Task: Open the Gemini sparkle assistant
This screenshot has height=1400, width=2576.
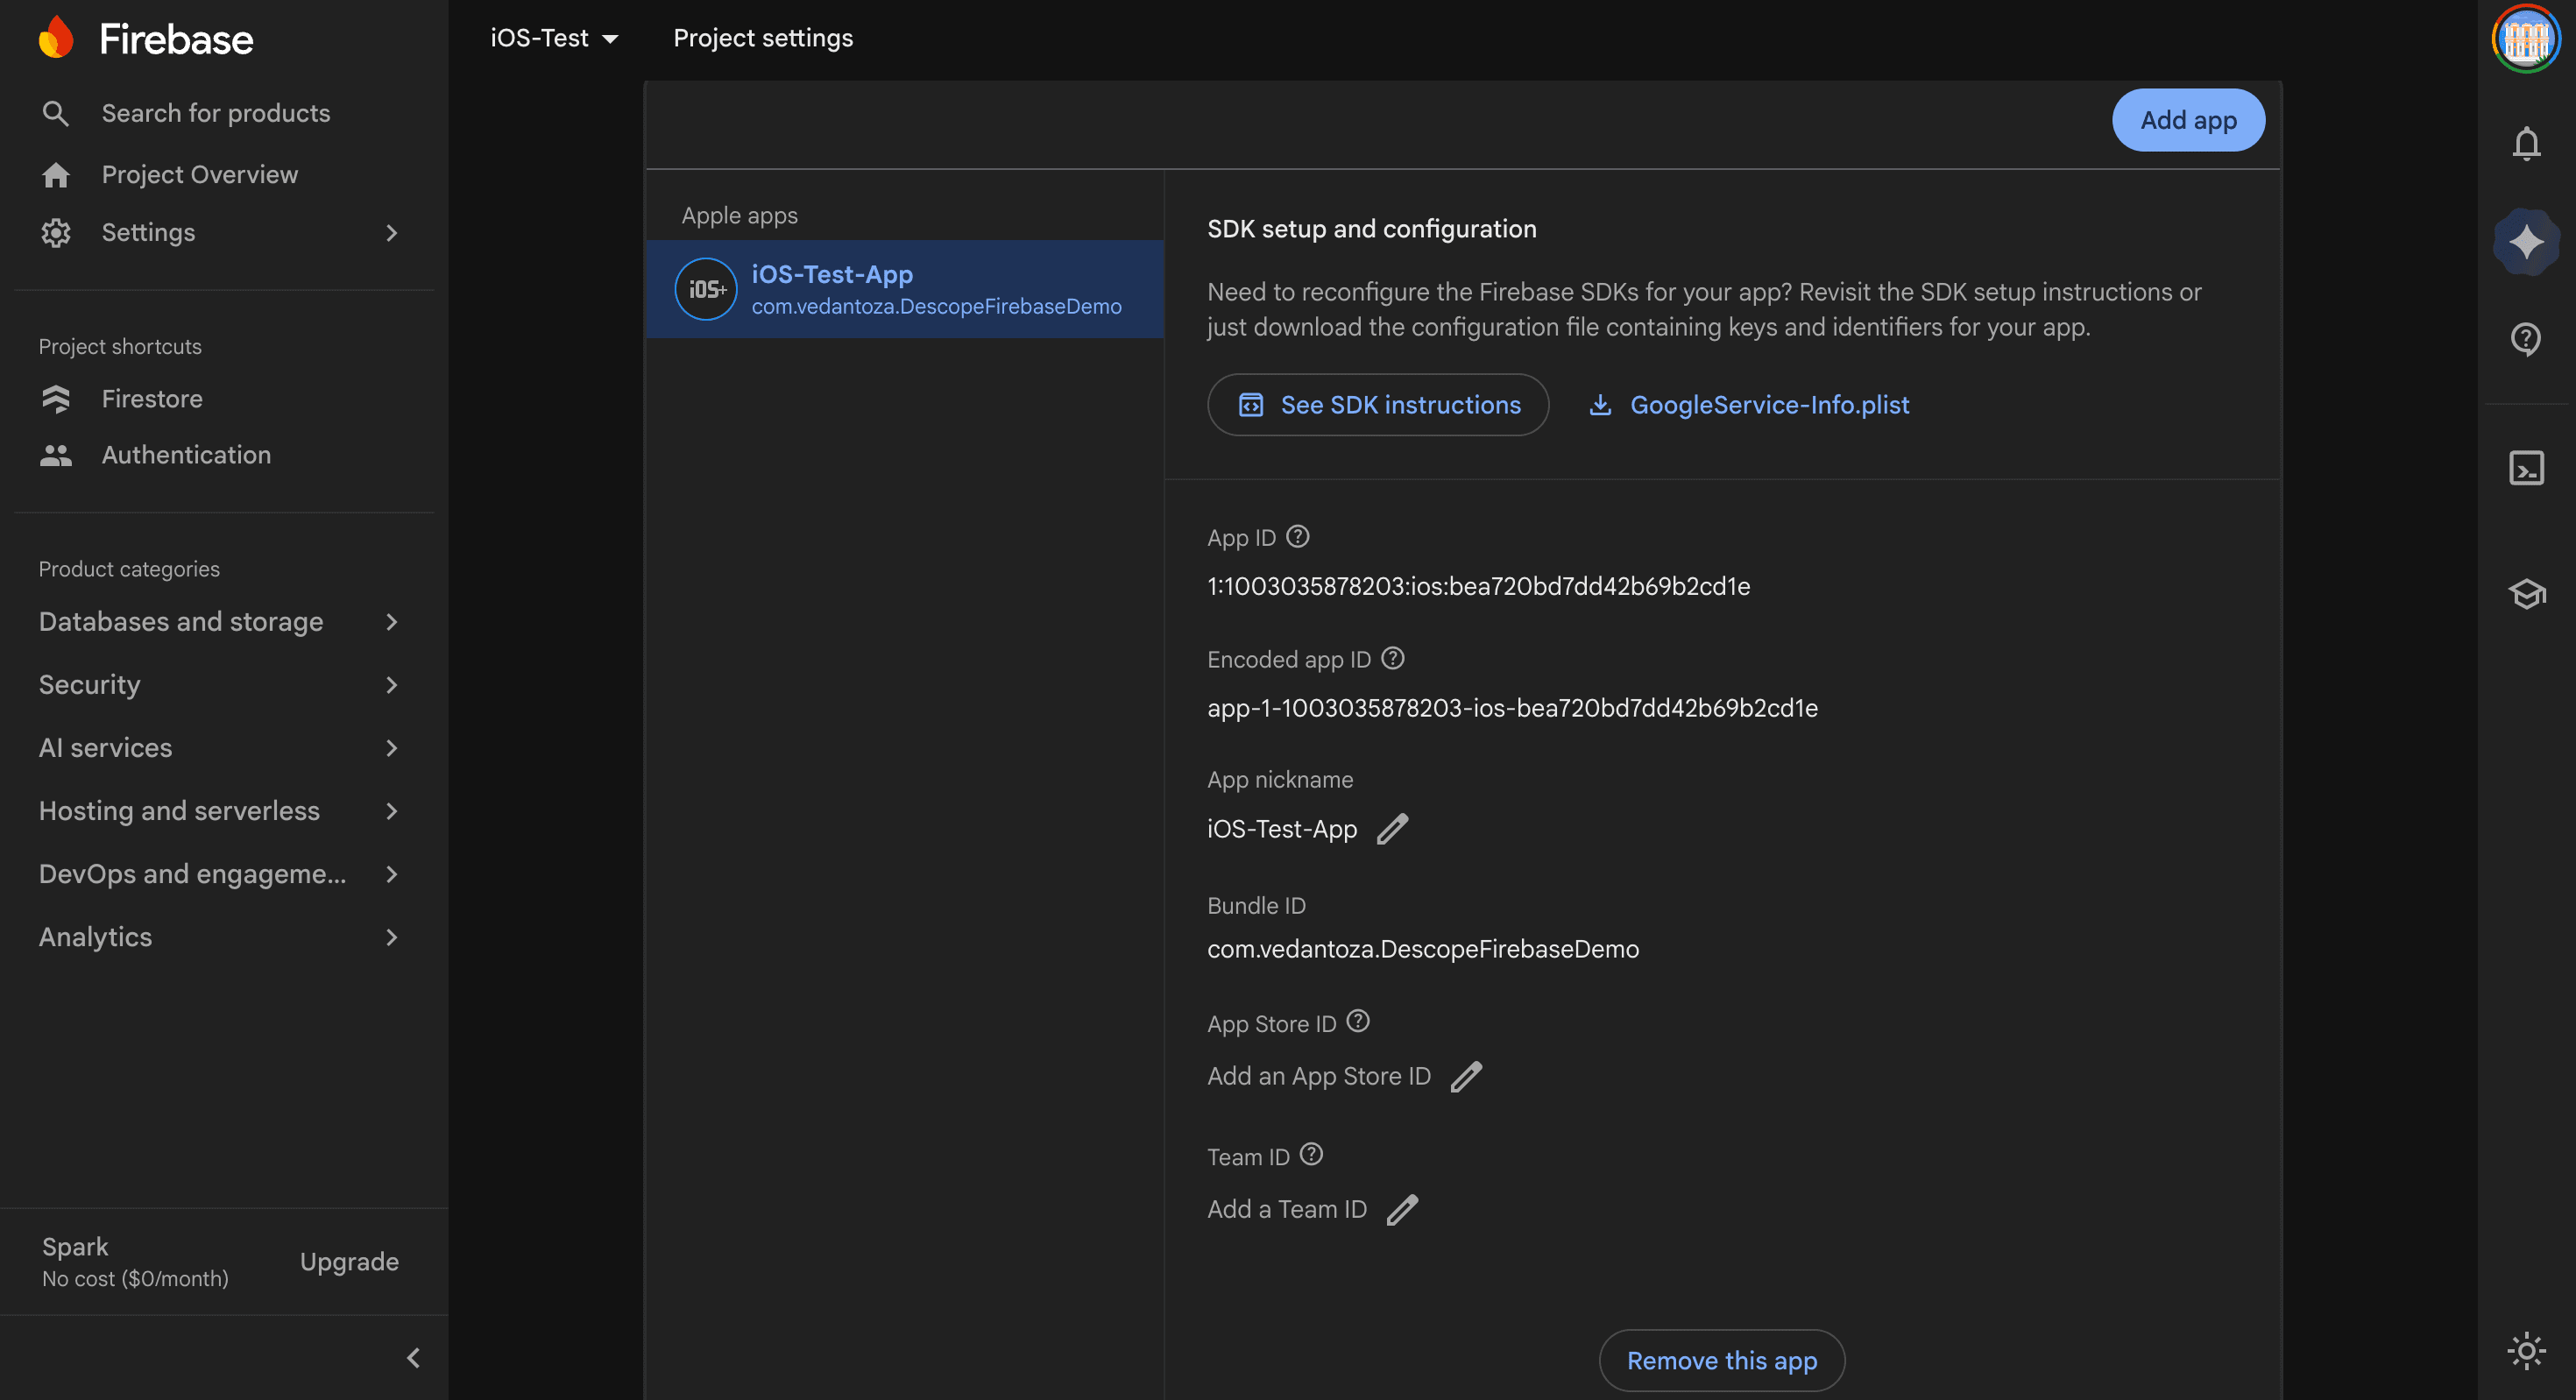Action: pyautogui.click(x=2526, y=241)
